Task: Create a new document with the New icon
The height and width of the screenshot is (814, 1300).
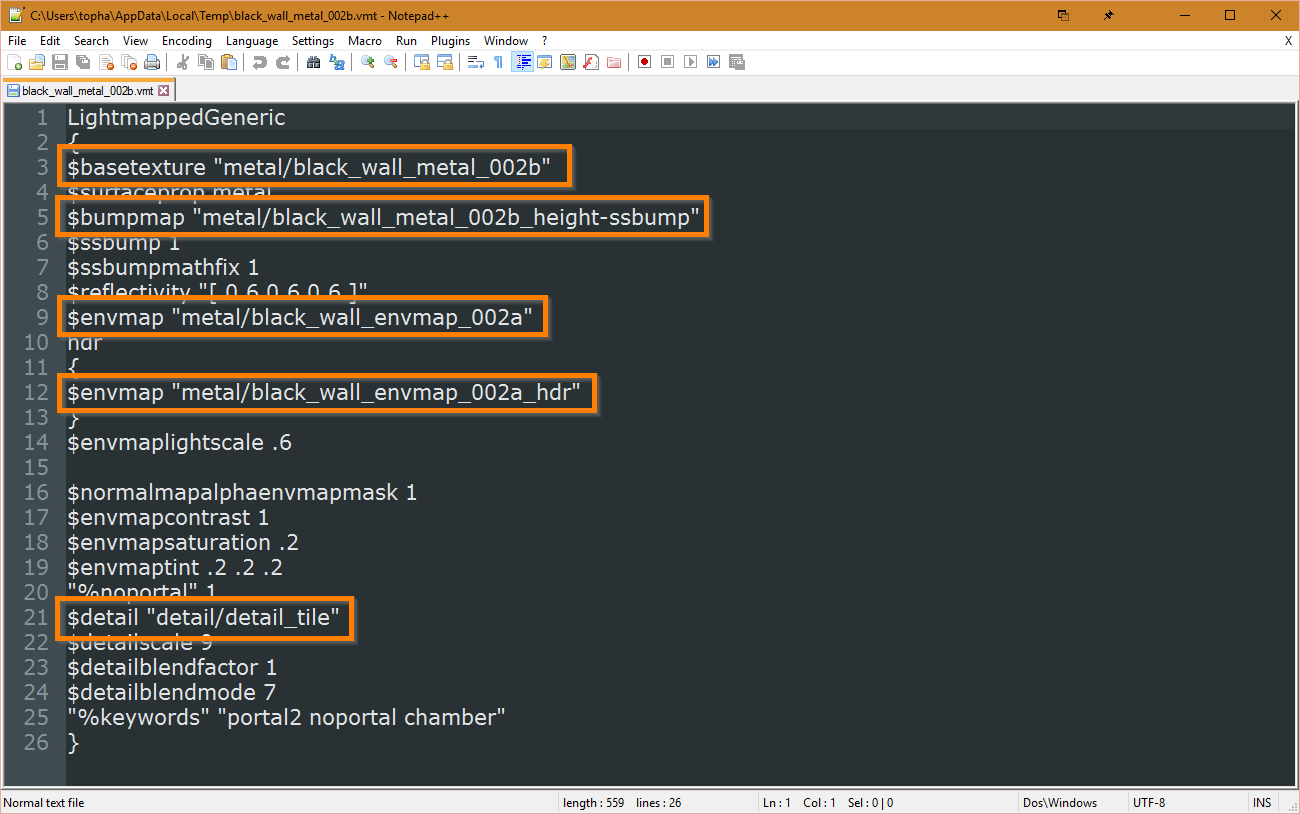Action: point(14,62)
